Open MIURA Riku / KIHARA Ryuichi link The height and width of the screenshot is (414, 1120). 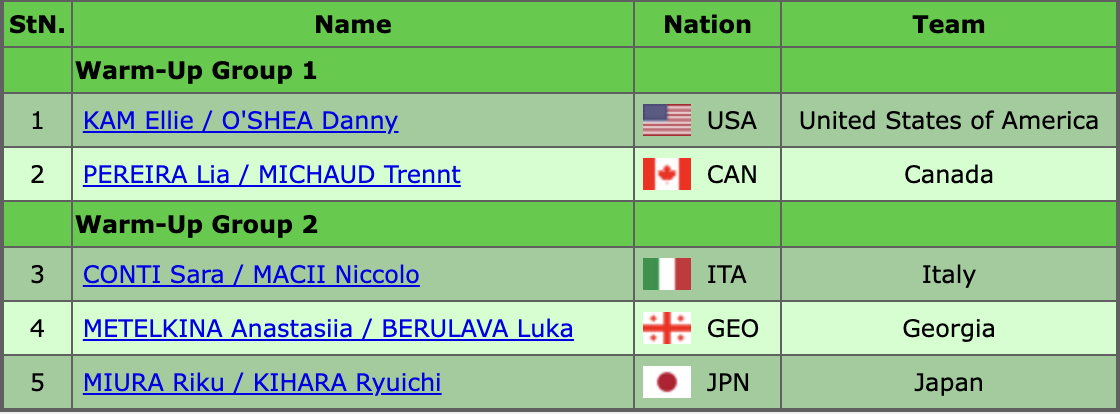point(262,383)
